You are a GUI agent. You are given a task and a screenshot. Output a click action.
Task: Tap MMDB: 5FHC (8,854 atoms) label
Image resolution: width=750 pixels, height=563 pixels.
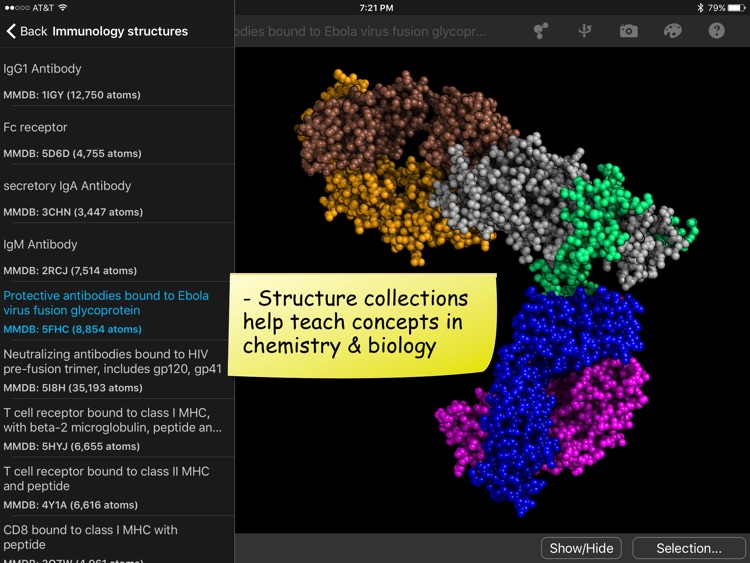tap(72, 329)
